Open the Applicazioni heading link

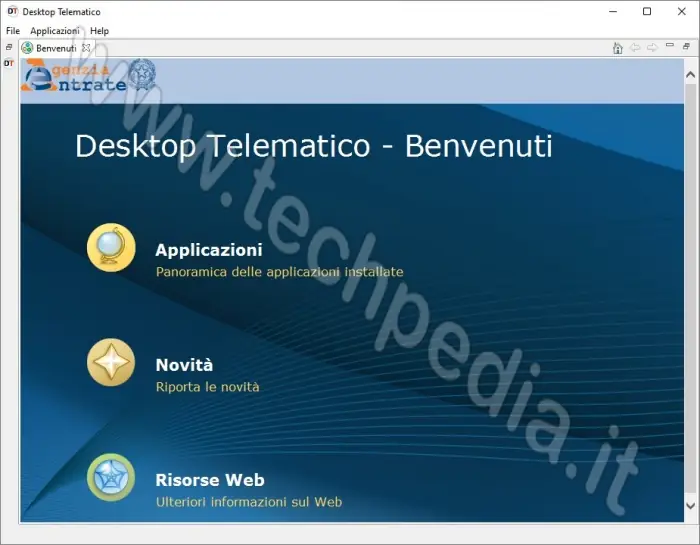209,250
